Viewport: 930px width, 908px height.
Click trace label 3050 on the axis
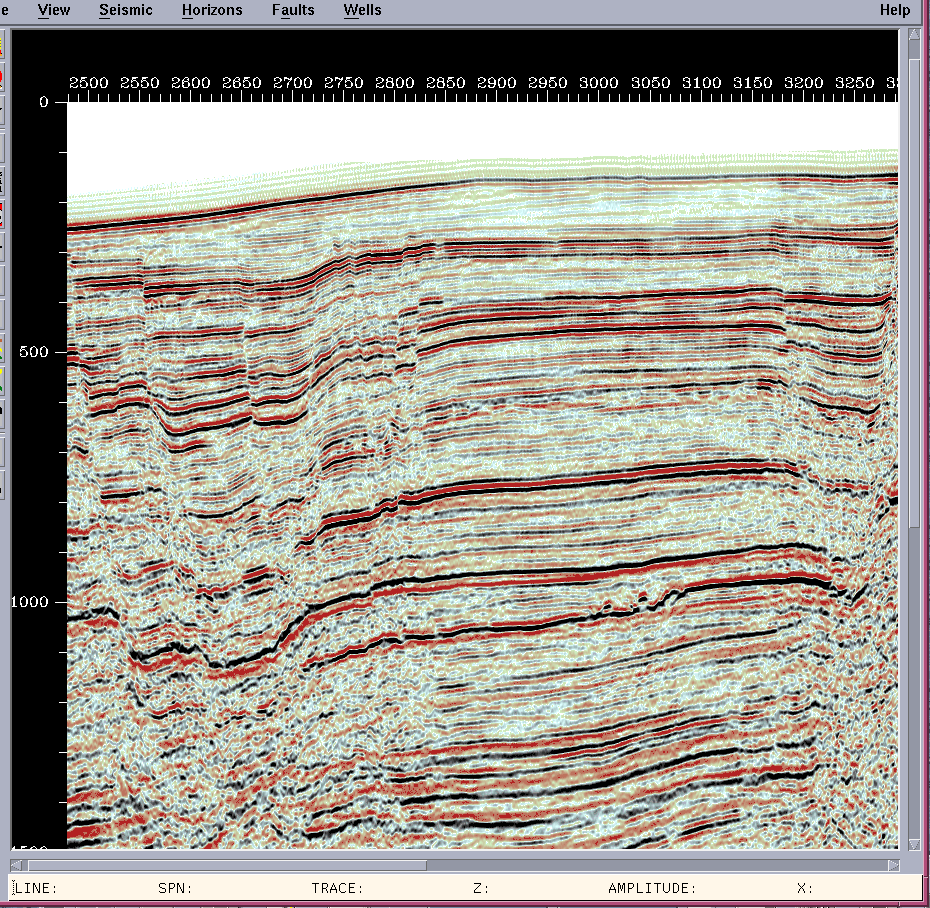coord(650,83)
